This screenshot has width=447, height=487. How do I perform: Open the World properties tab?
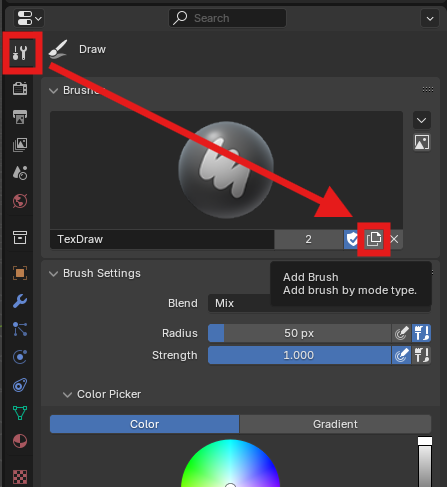coord(20,201)
